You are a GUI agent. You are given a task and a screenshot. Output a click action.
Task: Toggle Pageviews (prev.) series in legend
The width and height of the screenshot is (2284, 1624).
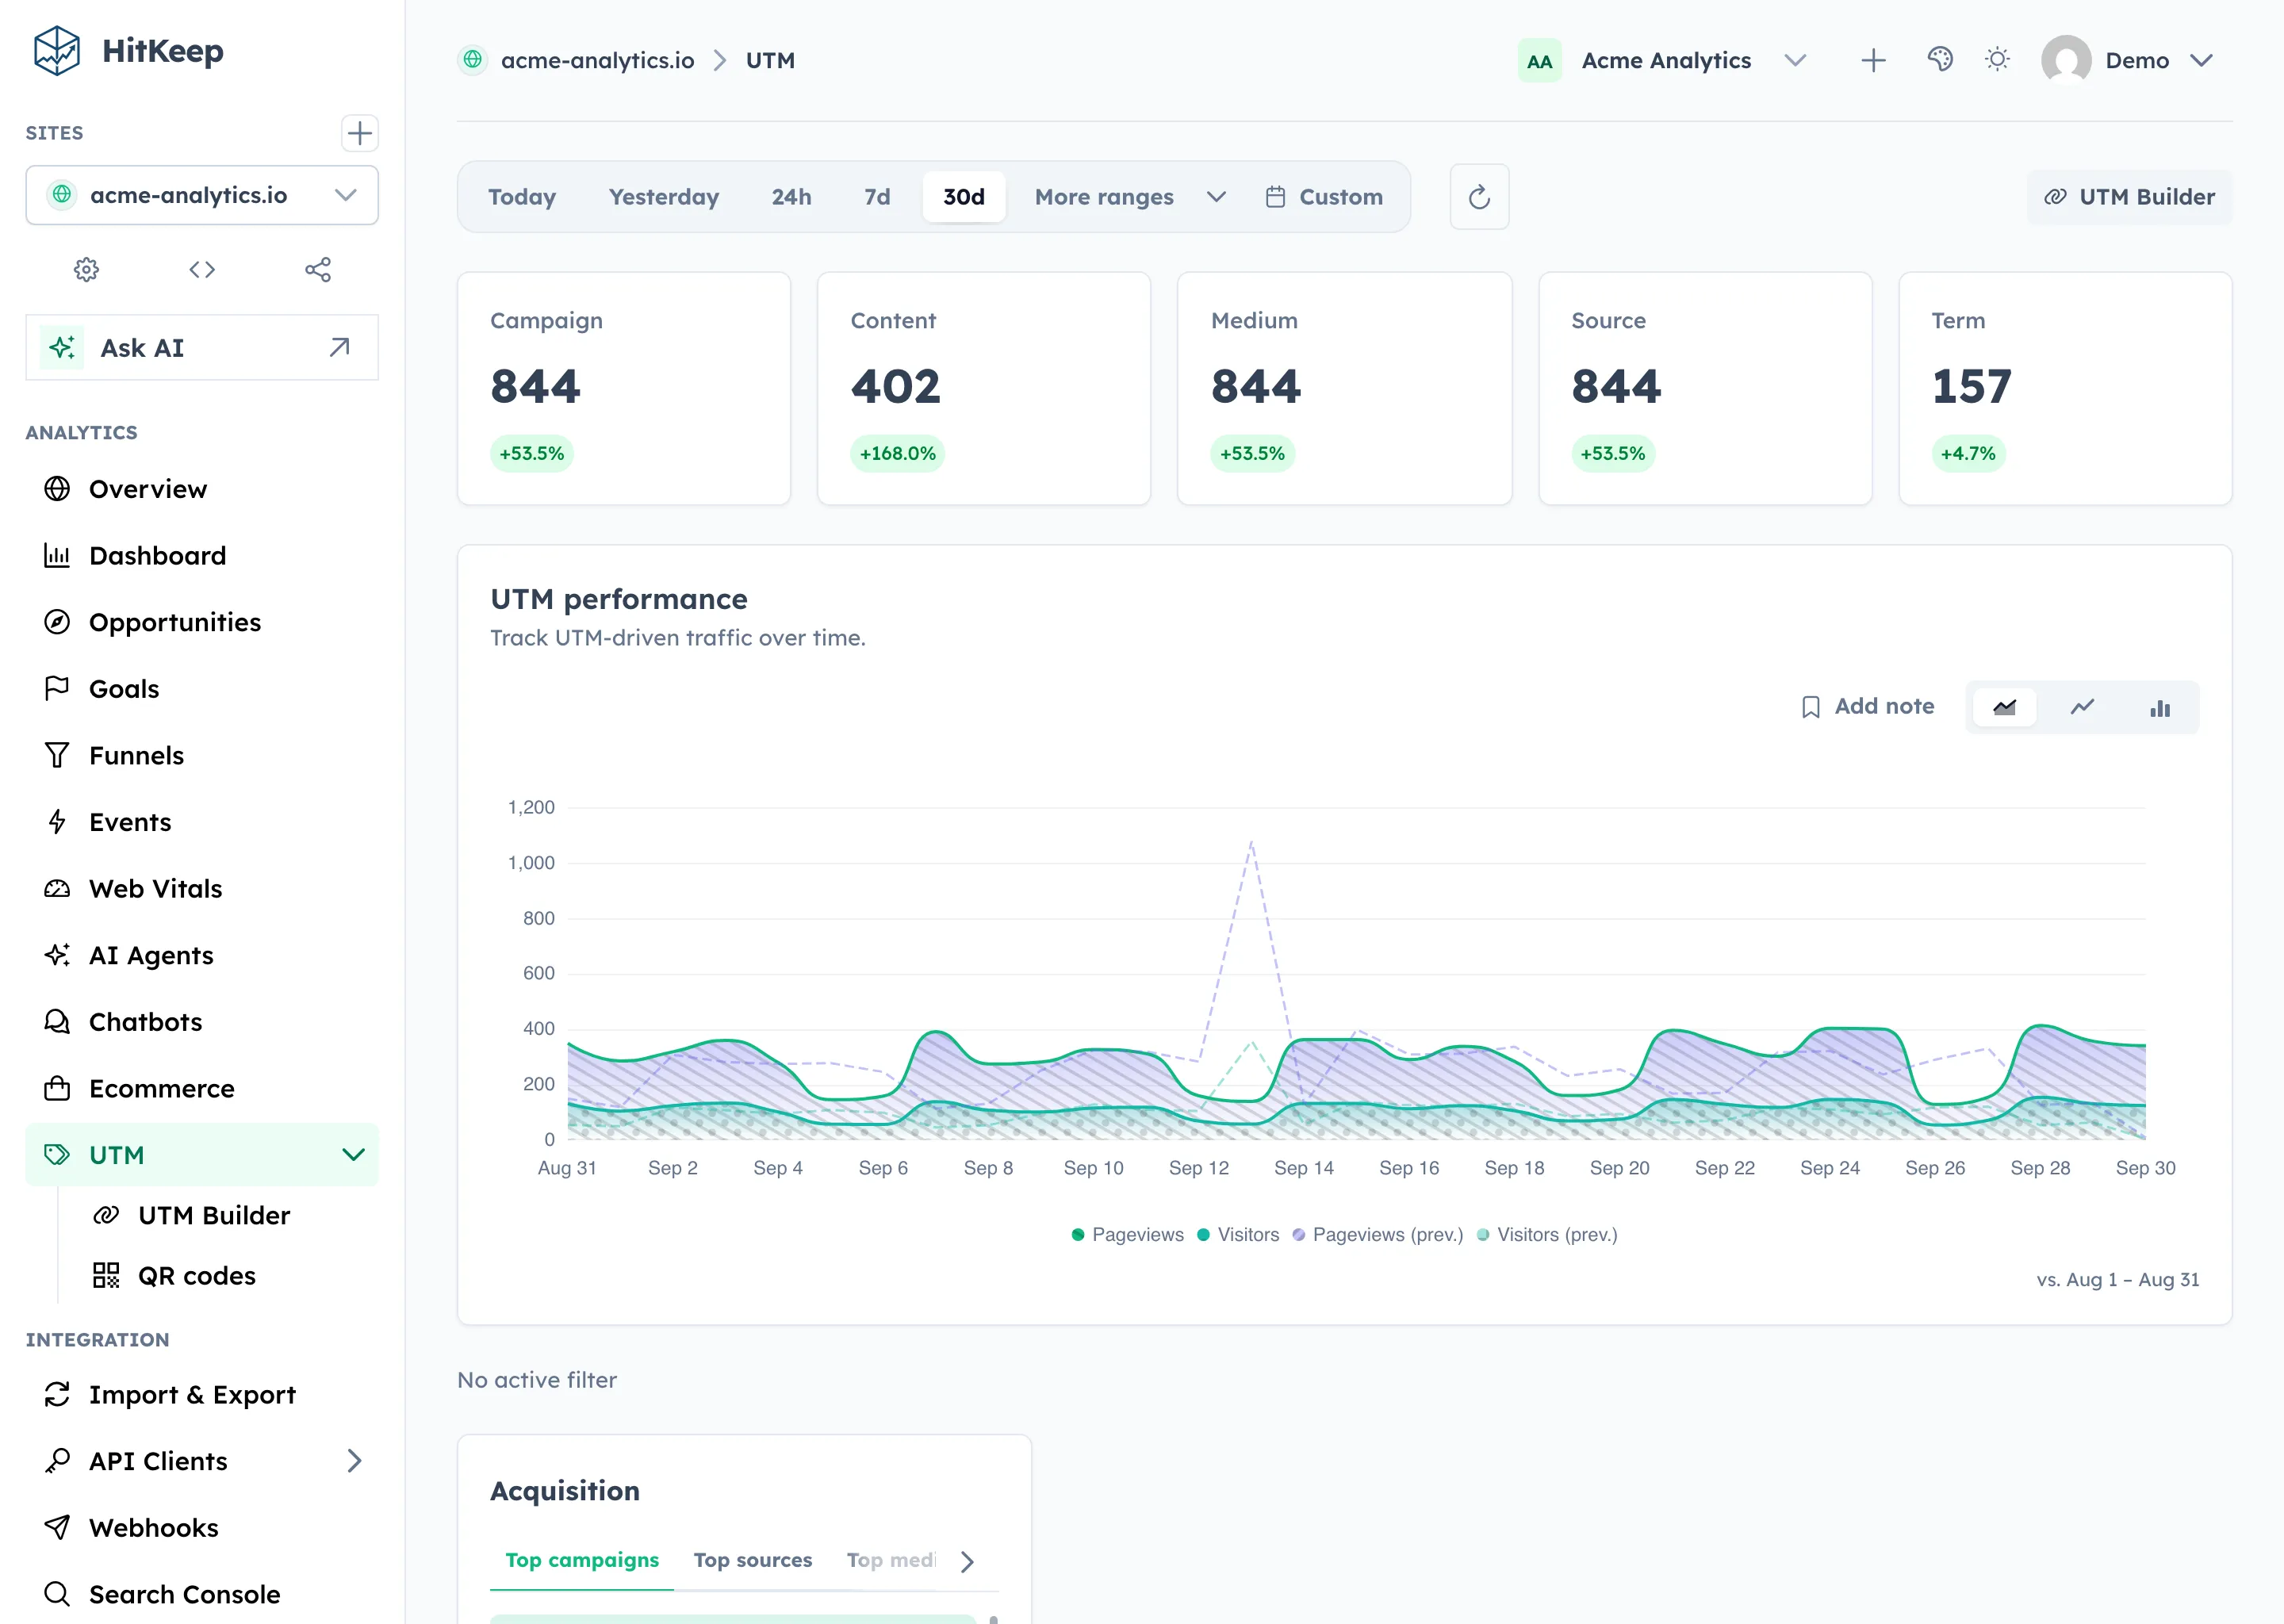click(1377, 1234)
